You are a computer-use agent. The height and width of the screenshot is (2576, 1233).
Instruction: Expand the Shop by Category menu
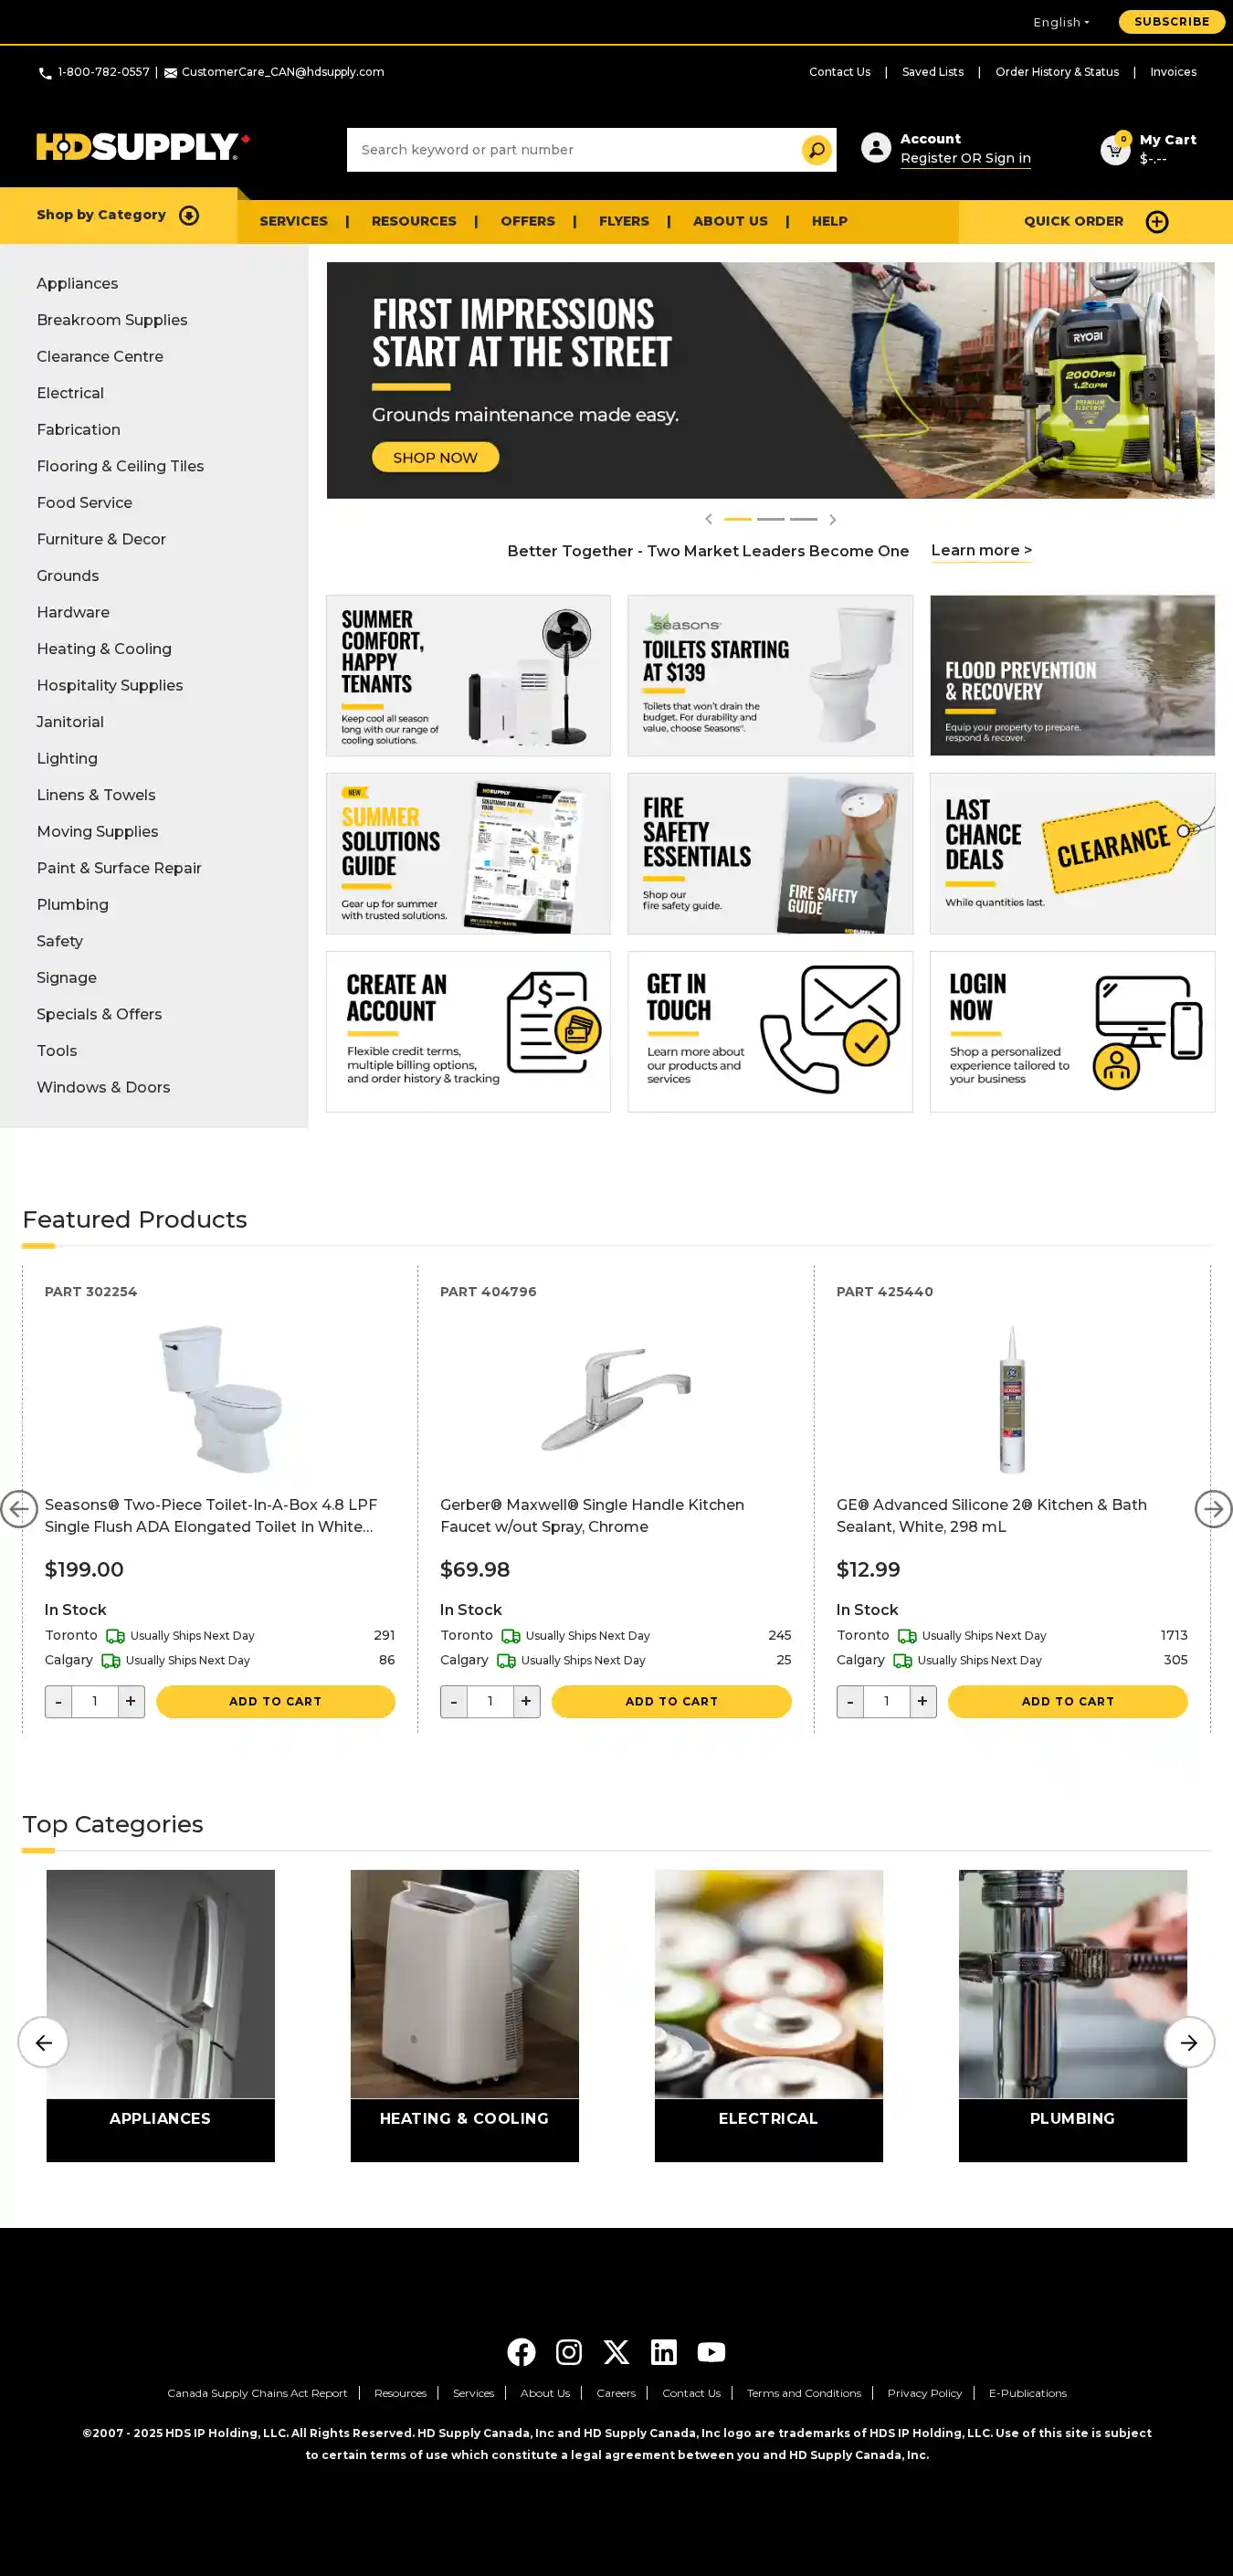pyautogui.click(x=118, y=215)
